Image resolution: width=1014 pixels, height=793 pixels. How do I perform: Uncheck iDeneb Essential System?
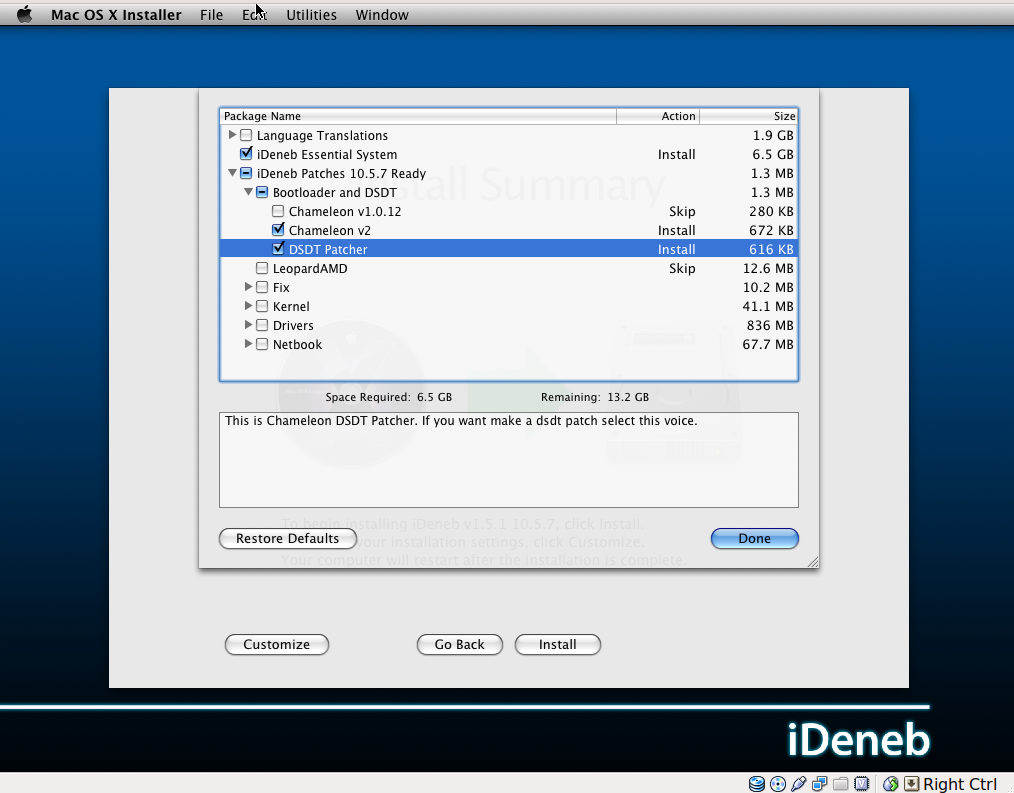click(x=246, y=154)
